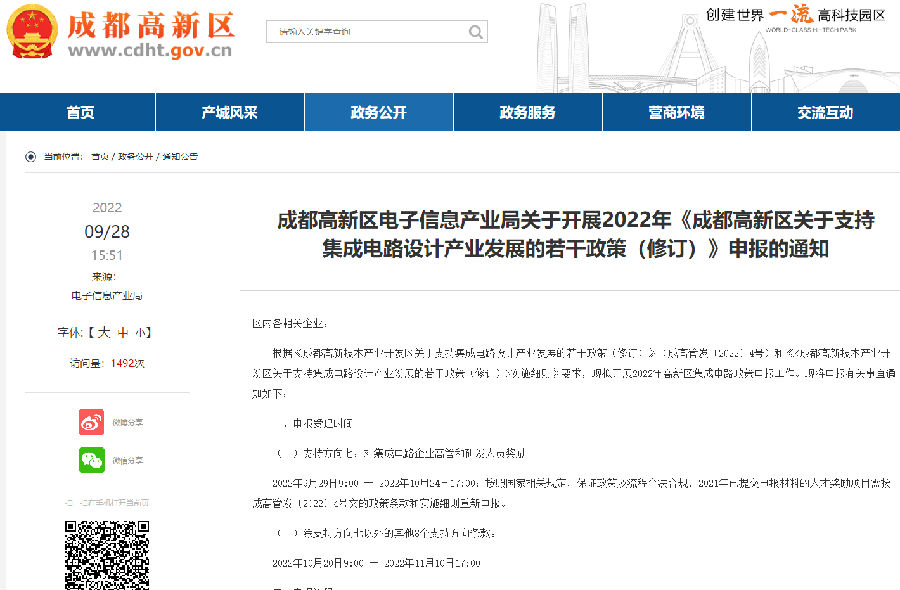900x590 pixels.
Task: Open the 产城风采 navigation menu
Action: point(229,113)
